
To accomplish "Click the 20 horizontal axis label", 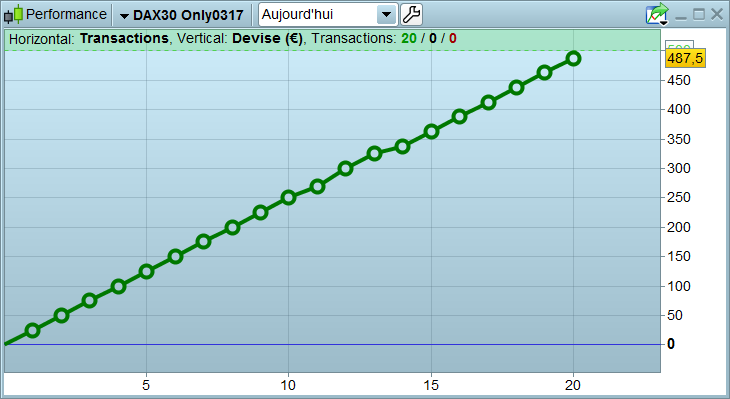I will tap(573, 385).
